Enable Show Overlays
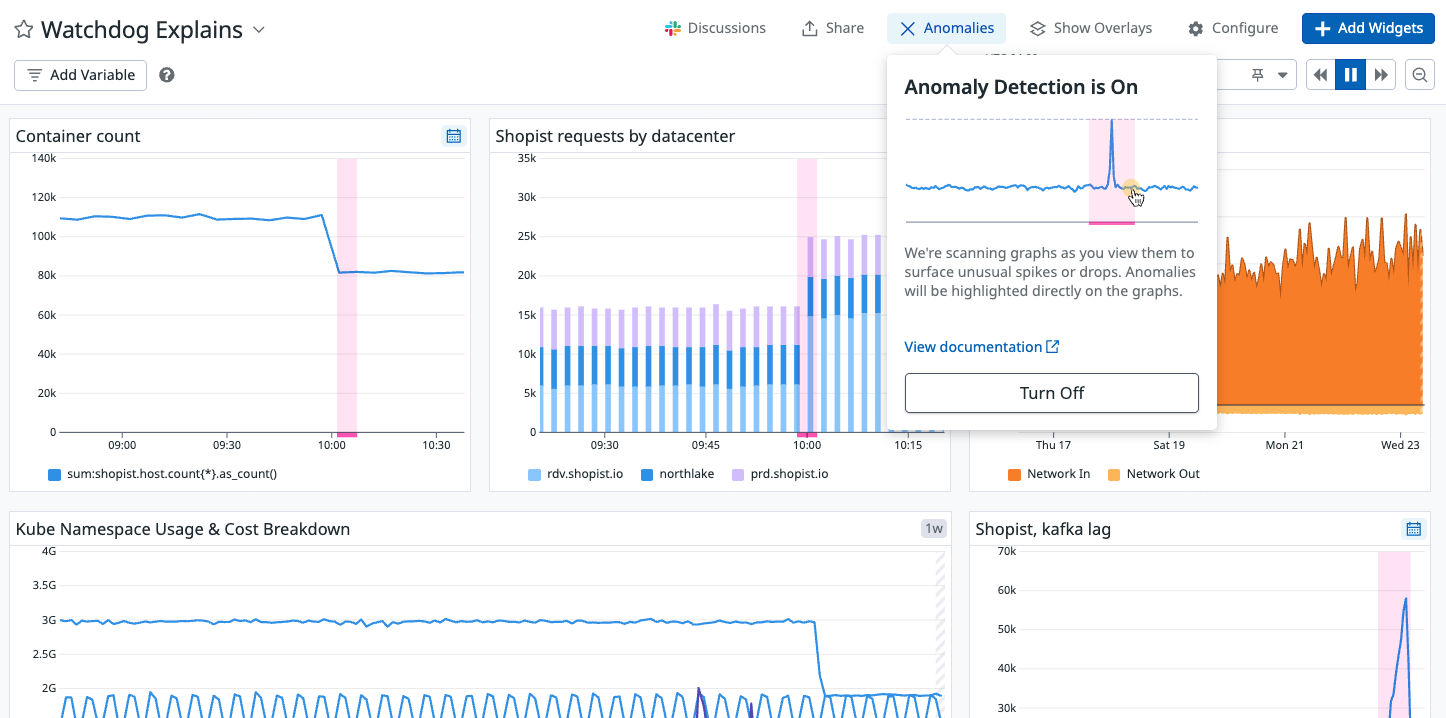The height and width of the screenshot is (718, 1446). coord(1091,28)
